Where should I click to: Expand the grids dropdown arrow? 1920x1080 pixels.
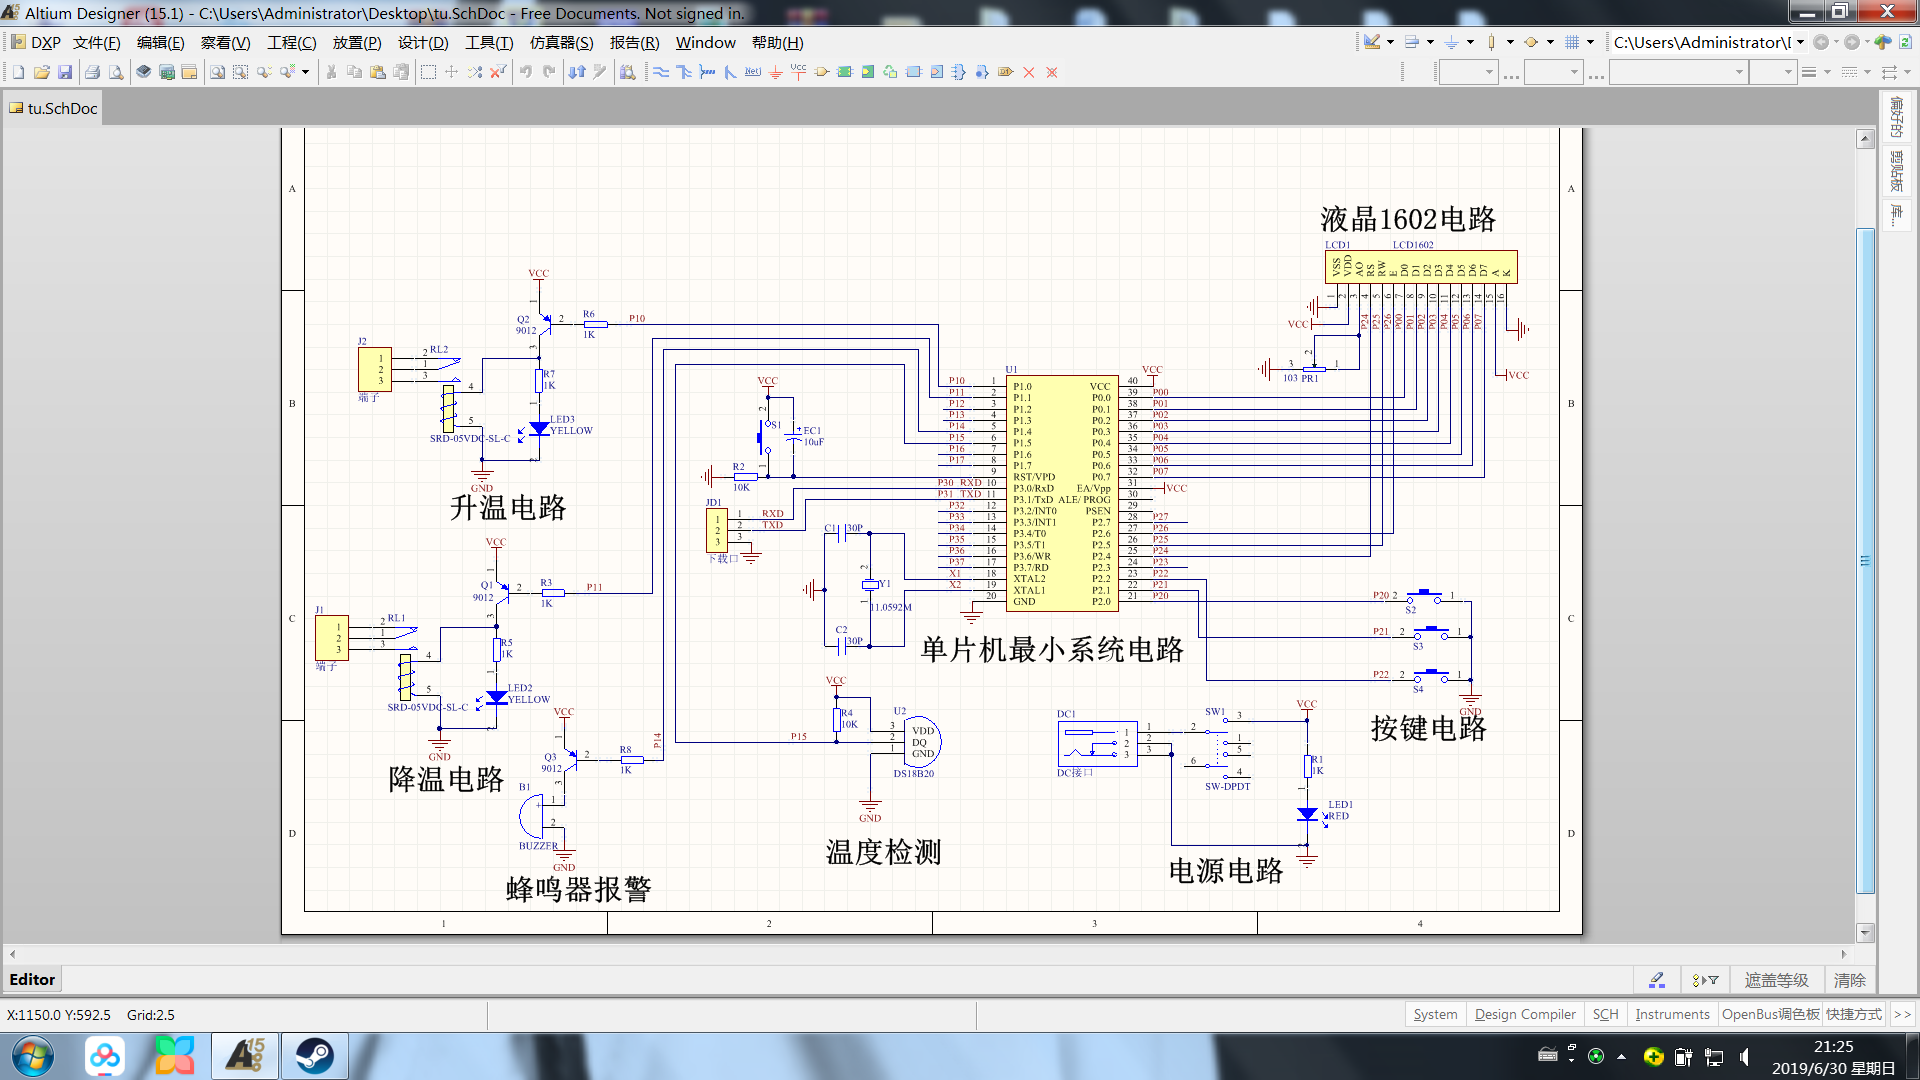pyautogui.click(x=1590, y=42)
